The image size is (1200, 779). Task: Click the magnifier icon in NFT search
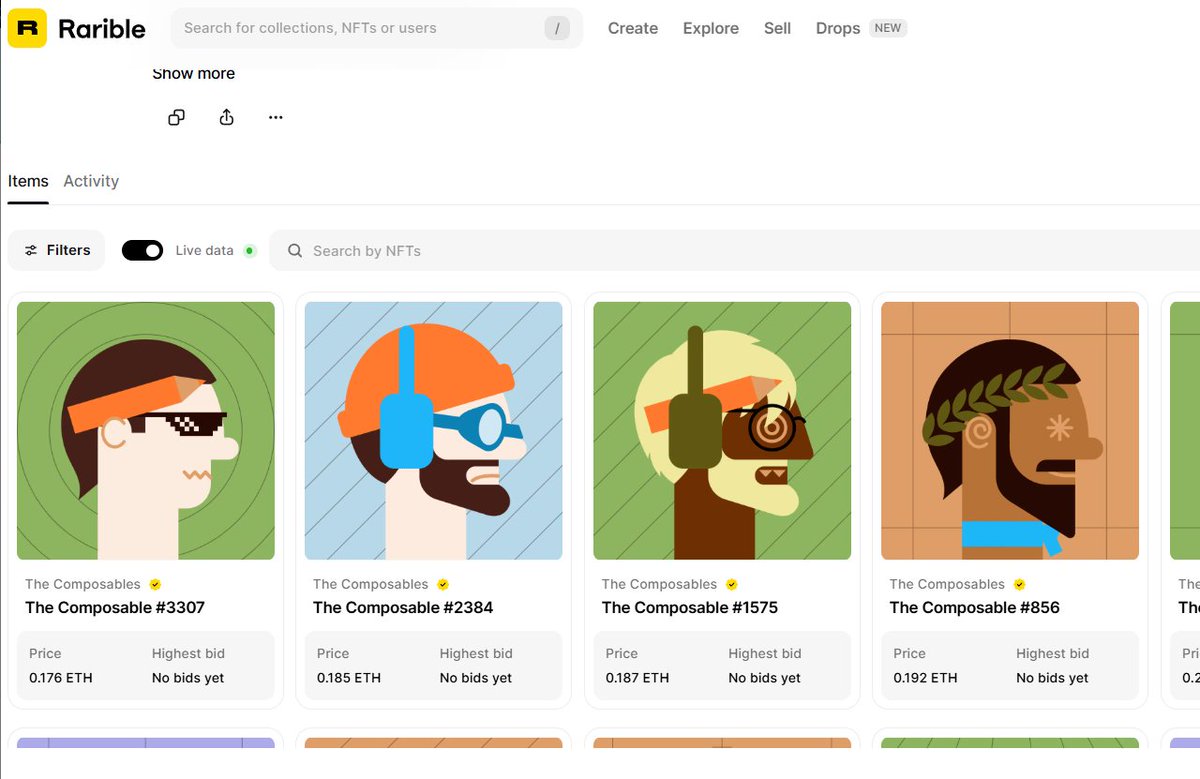[295, 251]
